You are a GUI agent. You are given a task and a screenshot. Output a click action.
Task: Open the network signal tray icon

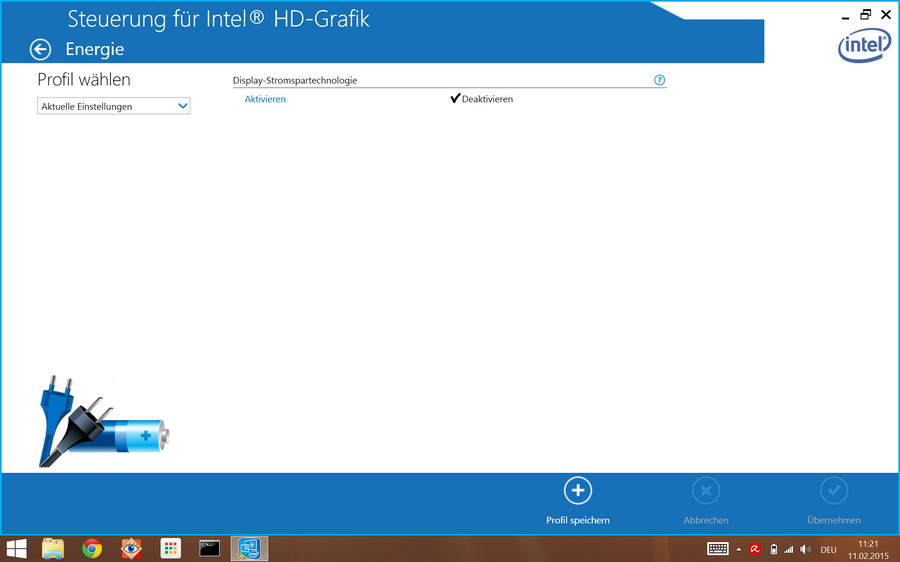789,549
